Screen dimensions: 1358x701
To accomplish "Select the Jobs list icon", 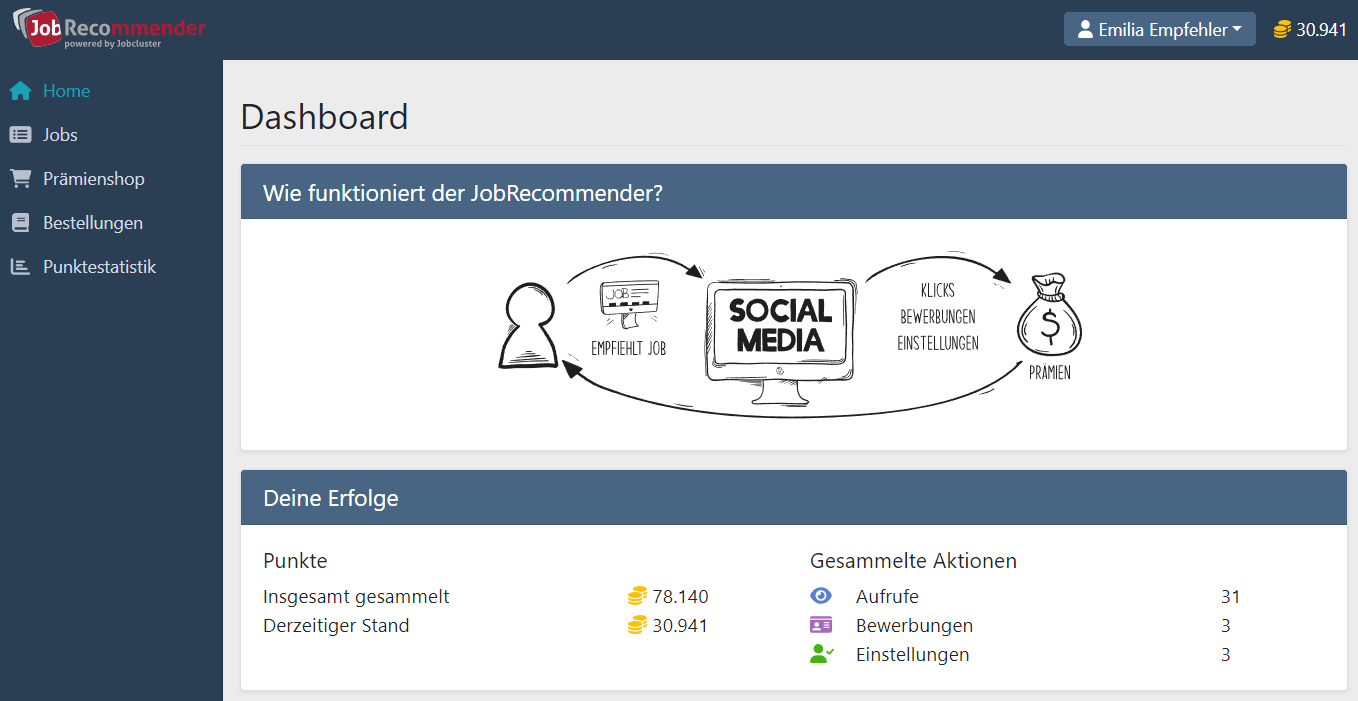I will [x=20, y=134].
